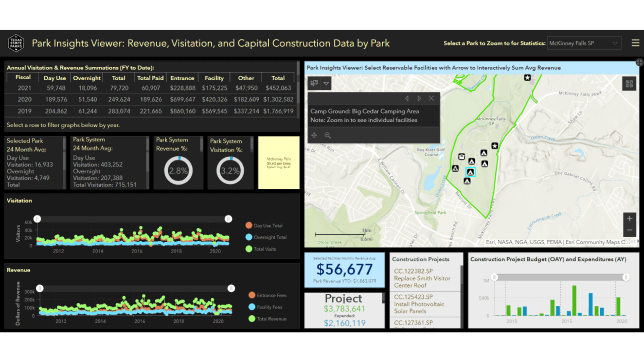Screen dimensions: 644x362
Task: Click the topmost campground tent marker
Action: 484,153
